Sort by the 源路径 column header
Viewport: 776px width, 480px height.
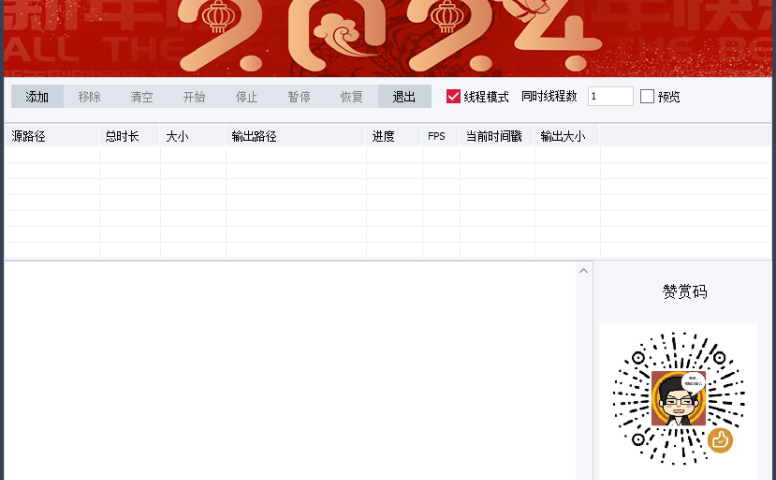(52, 136)
